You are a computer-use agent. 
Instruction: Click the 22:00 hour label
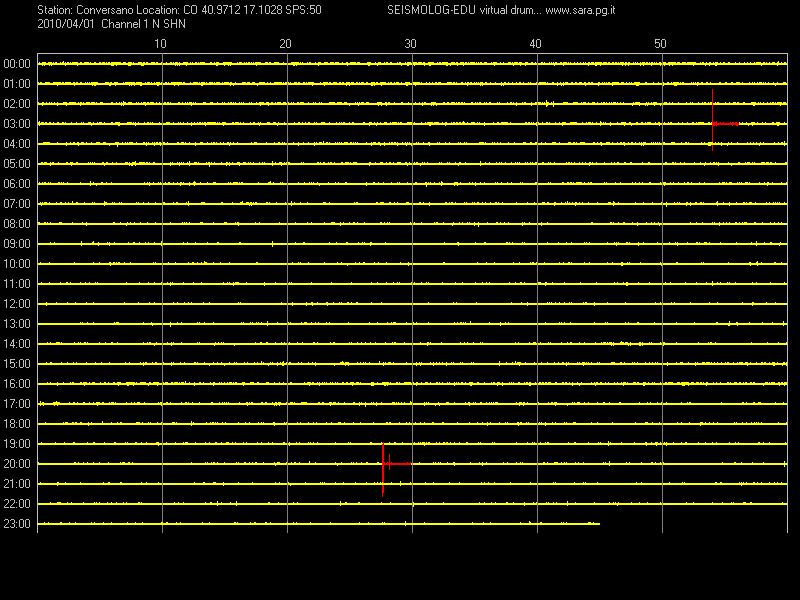(17, 504)
